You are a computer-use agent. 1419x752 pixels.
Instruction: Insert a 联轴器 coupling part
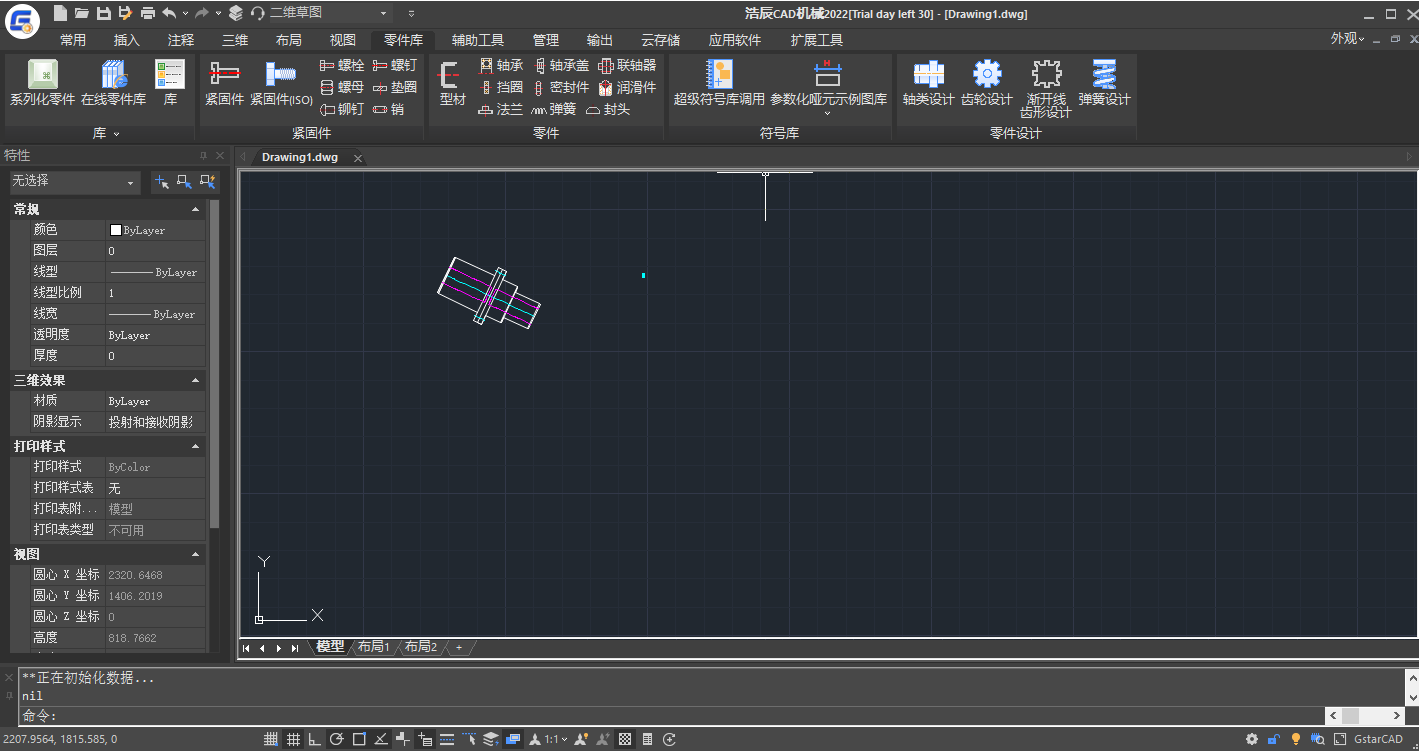[627, 65]
